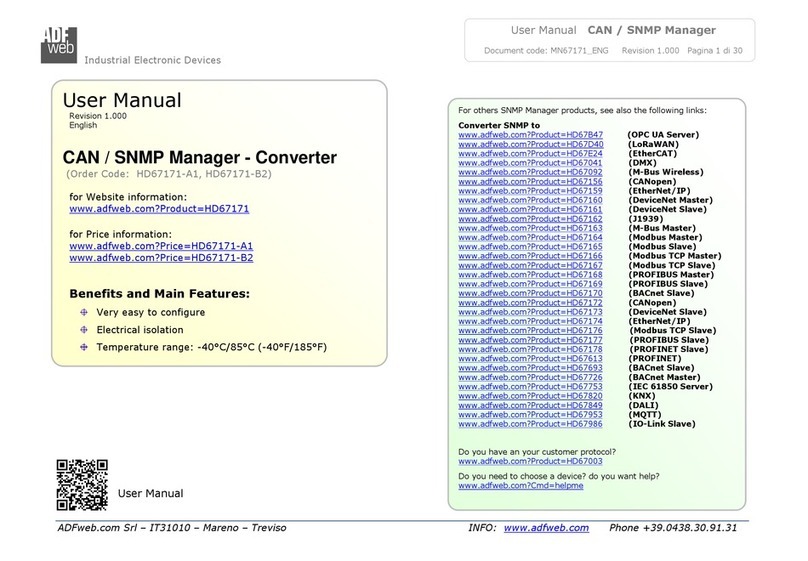
Task: Select 'ADFweb.com Srl – IT31010 – Mareno – Treviso' text
Action: pos(172,528)
